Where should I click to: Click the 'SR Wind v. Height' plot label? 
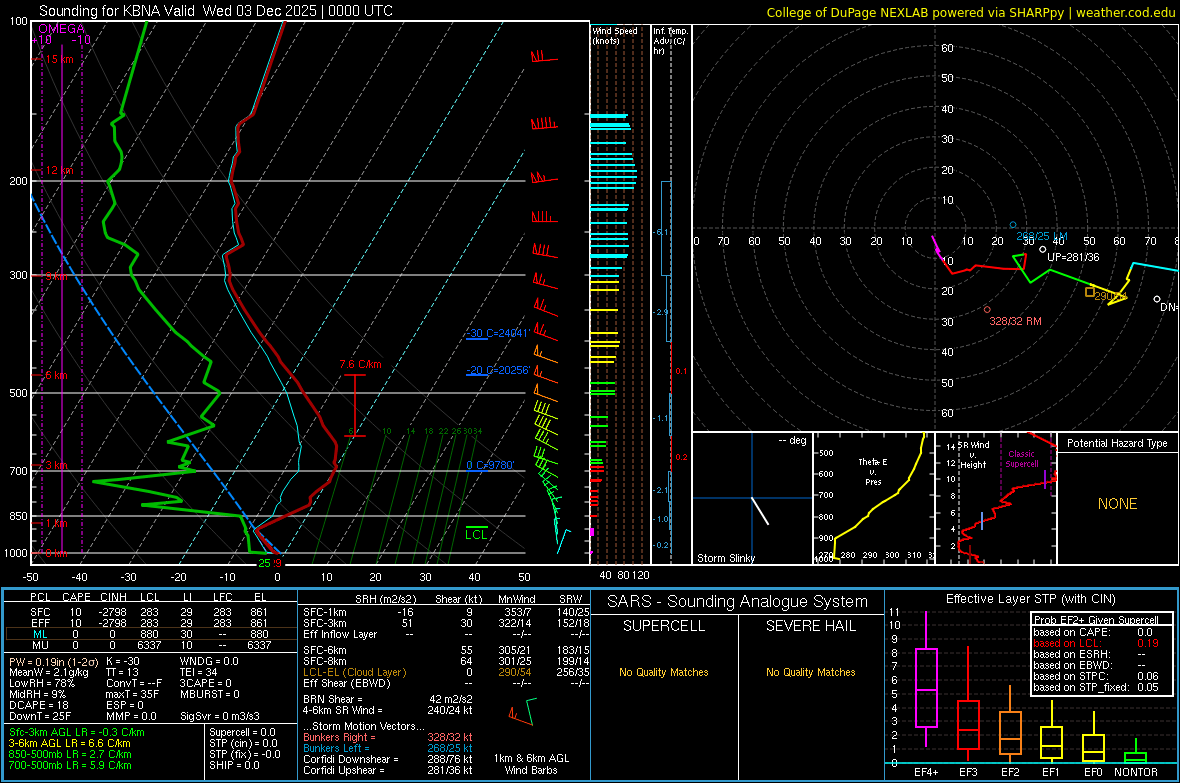(973, 455)
